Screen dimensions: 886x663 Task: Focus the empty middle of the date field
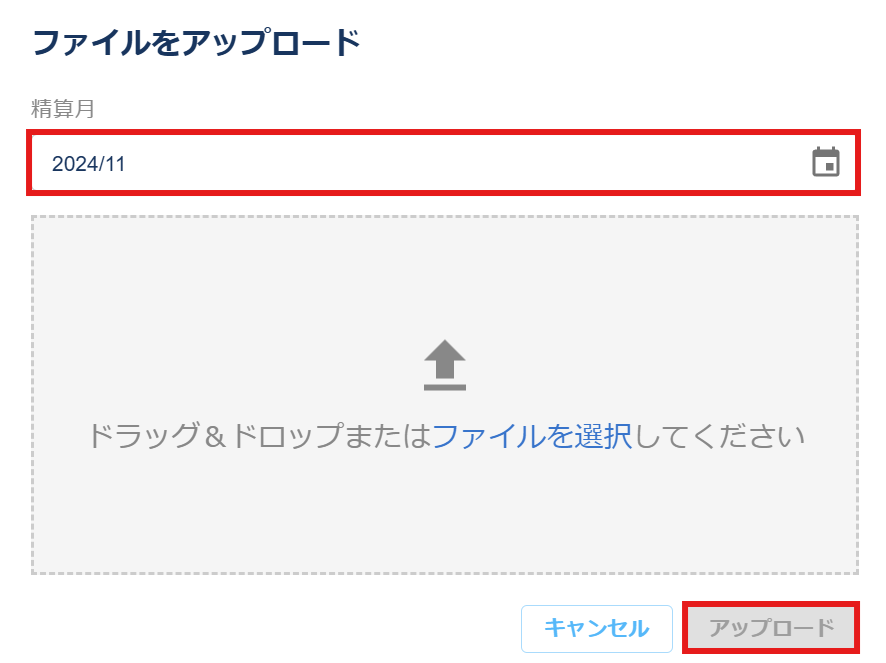(444, 163)
